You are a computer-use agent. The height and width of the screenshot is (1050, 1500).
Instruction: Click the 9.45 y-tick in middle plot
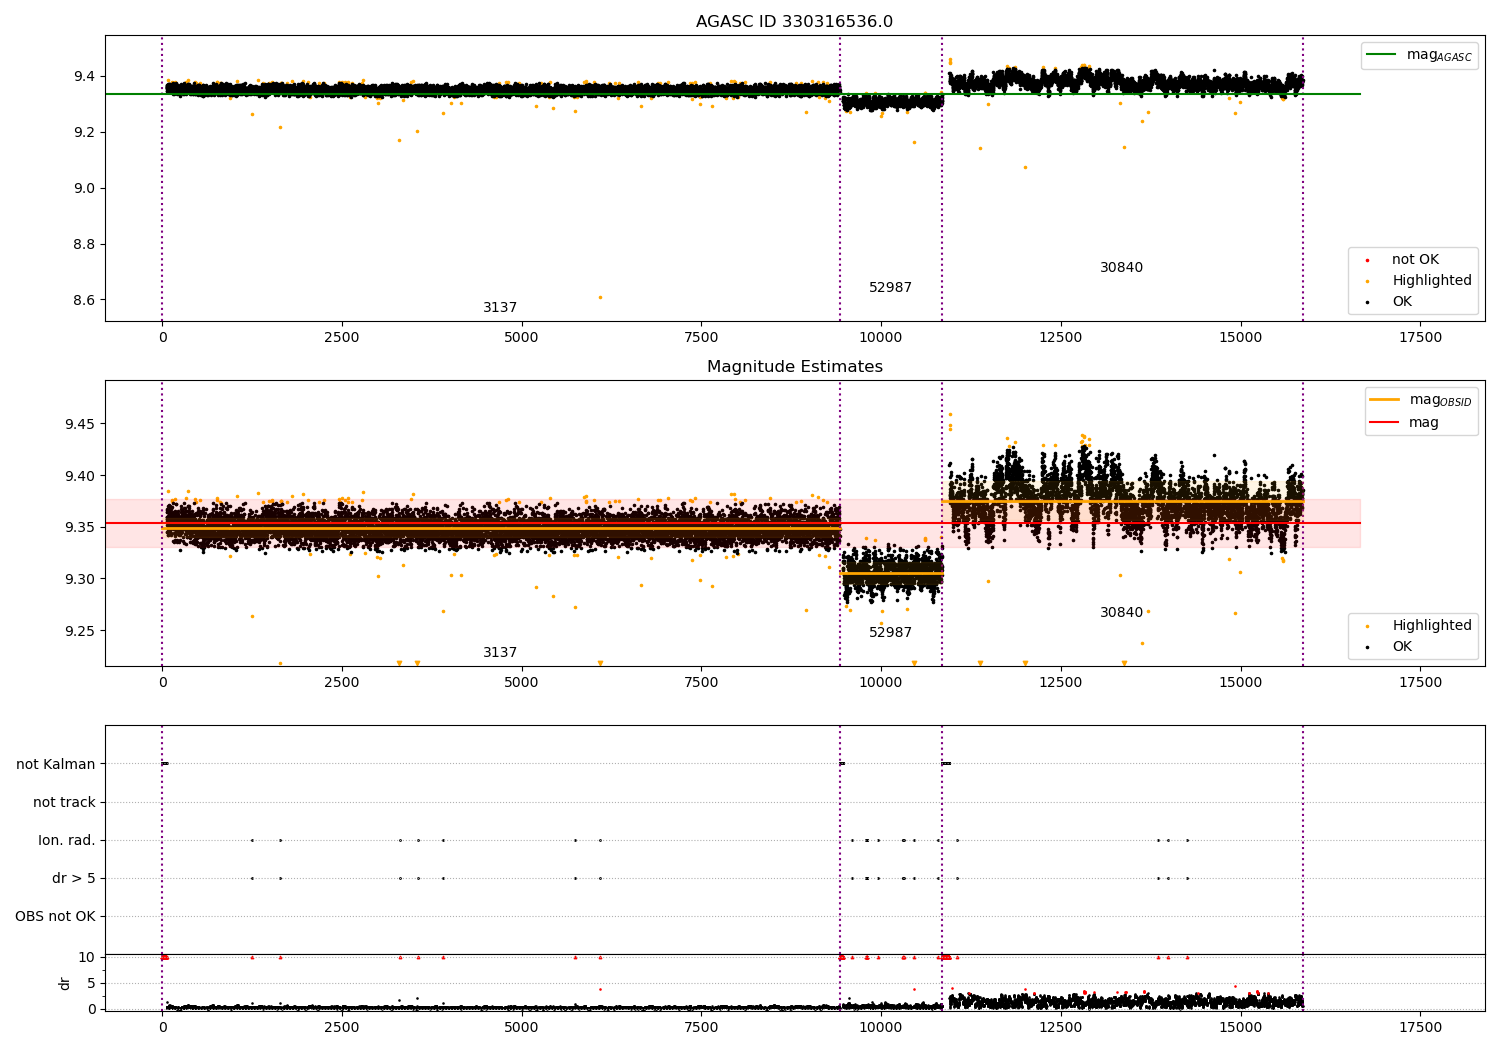(x=80, y=424)
